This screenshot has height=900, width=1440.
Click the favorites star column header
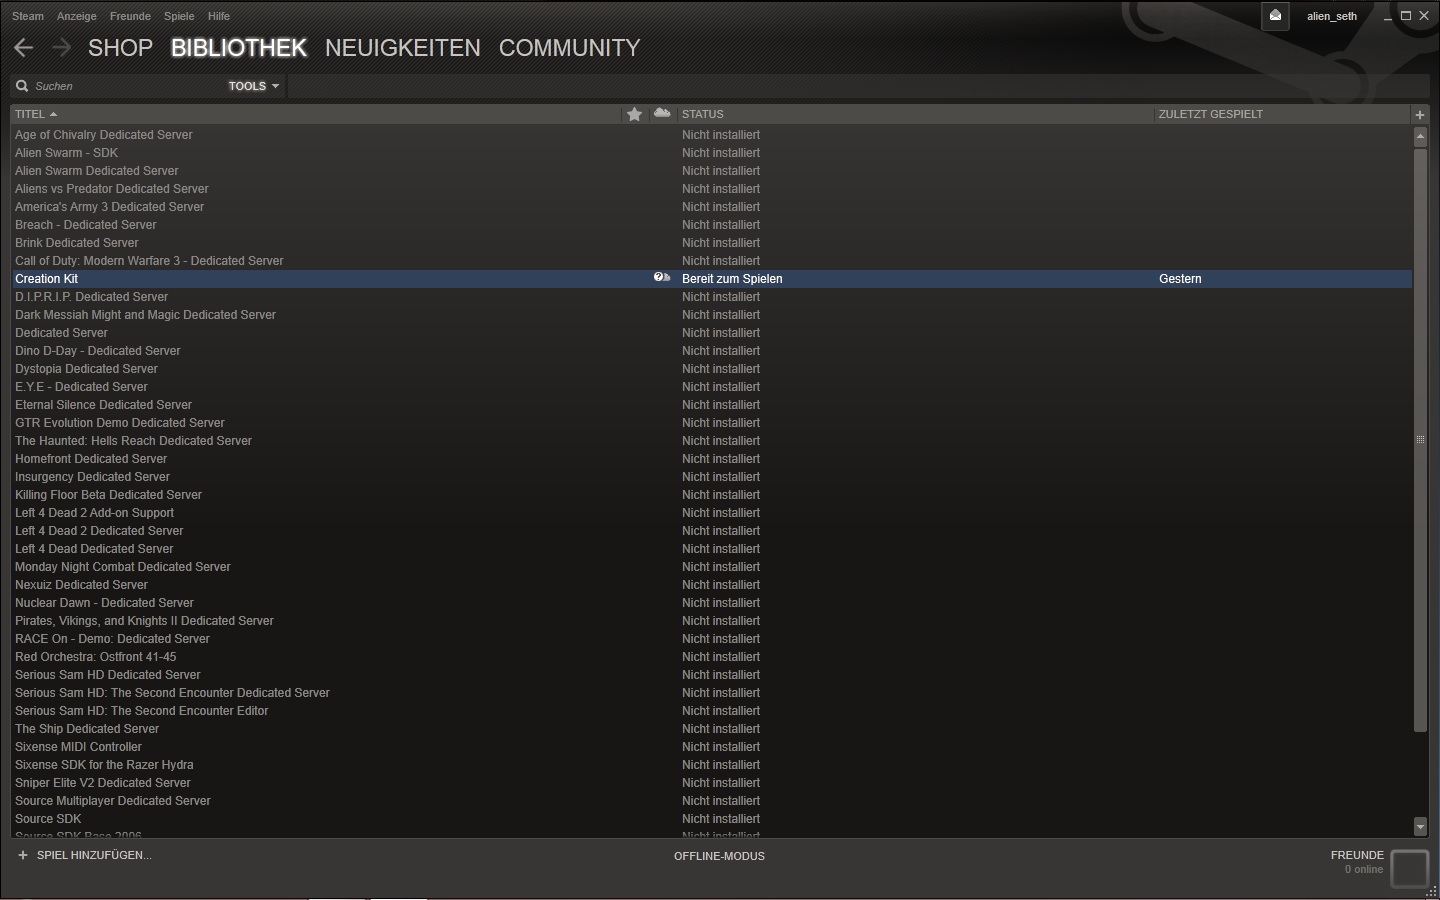[634, 114]
